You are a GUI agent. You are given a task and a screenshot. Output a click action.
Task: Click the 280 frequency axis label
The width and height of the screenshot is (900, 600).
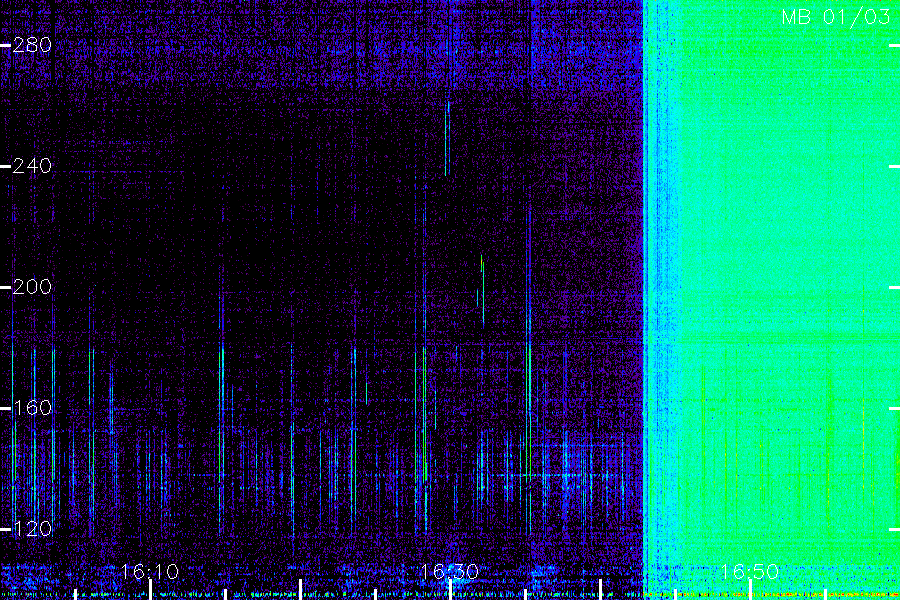[32, 45]
